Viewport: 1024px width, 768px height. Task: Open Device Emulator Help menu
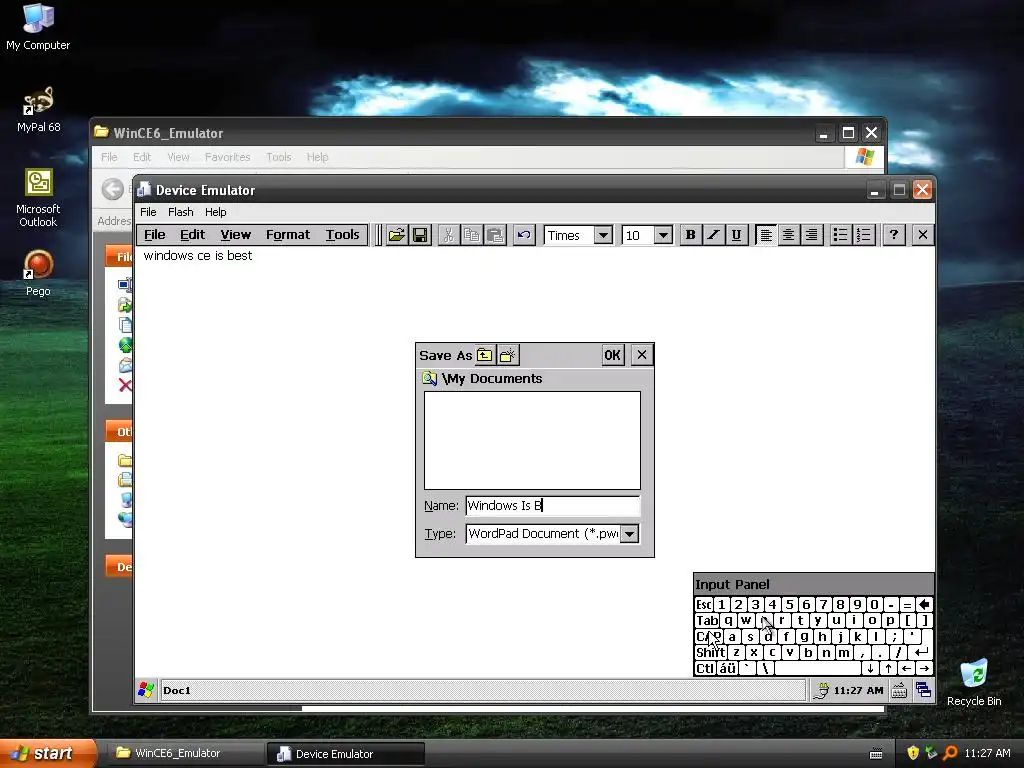point(216,212)
